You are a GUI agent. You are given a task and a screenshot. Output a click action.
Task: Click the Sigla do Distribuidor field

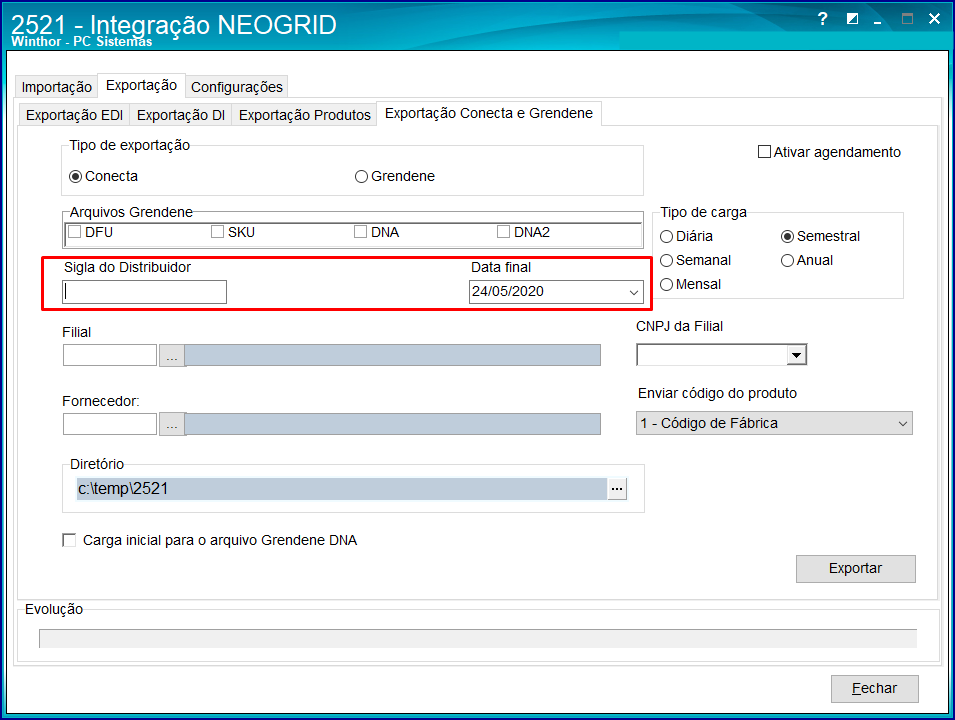point(144,292)
